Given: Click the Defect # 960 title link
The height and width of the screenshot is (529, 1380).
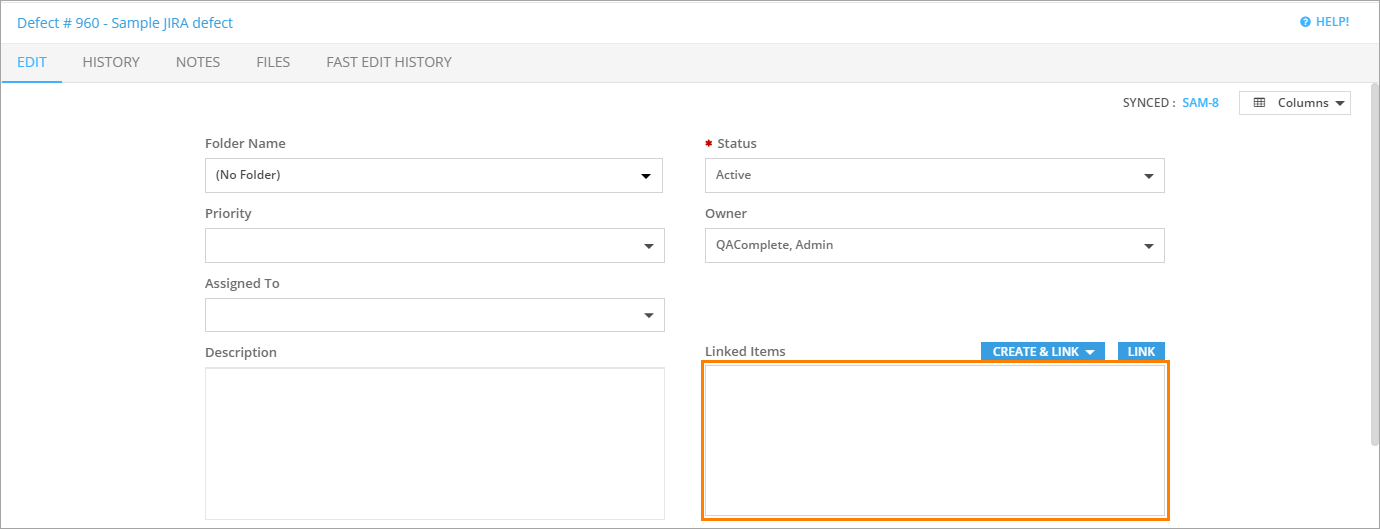Looking at the screenshot, I should pos(125,22).
